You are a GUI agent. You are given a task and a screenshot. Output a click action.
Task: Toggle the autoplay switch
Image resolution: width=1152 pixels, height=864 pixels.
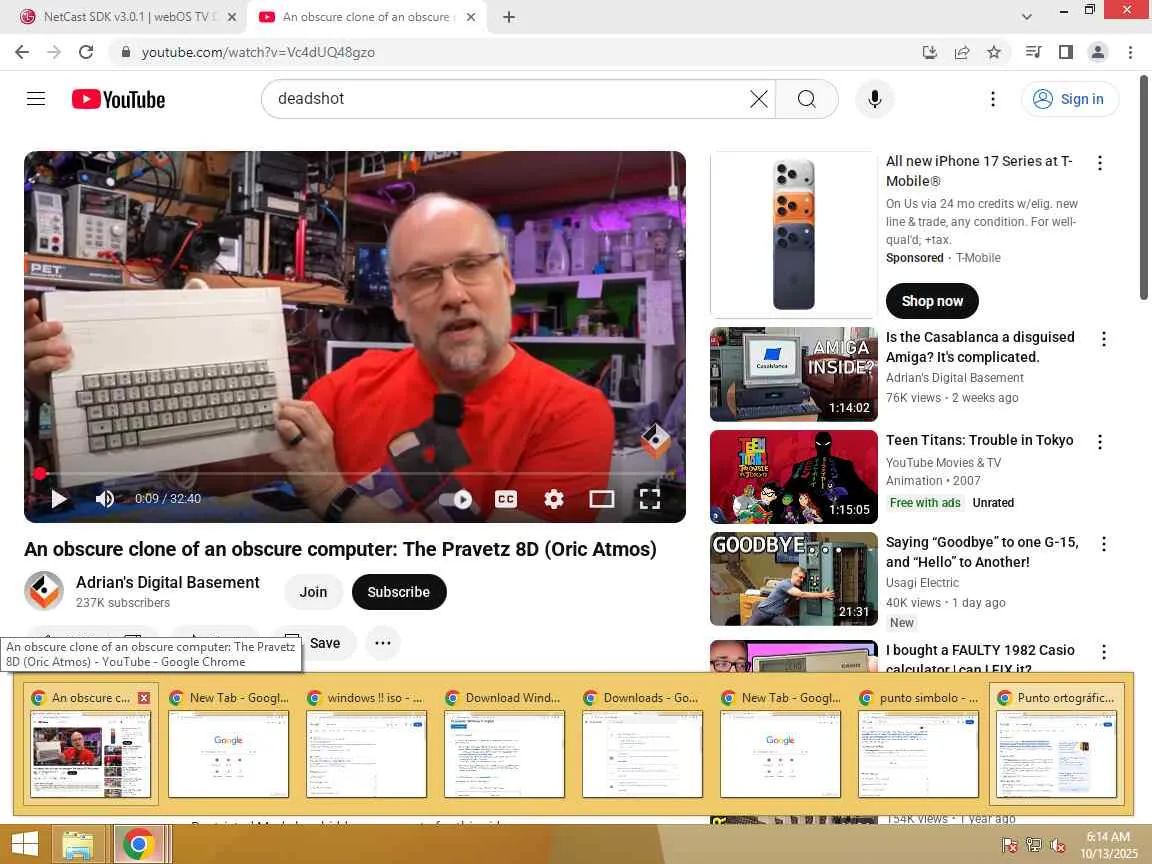click(456, 500)
